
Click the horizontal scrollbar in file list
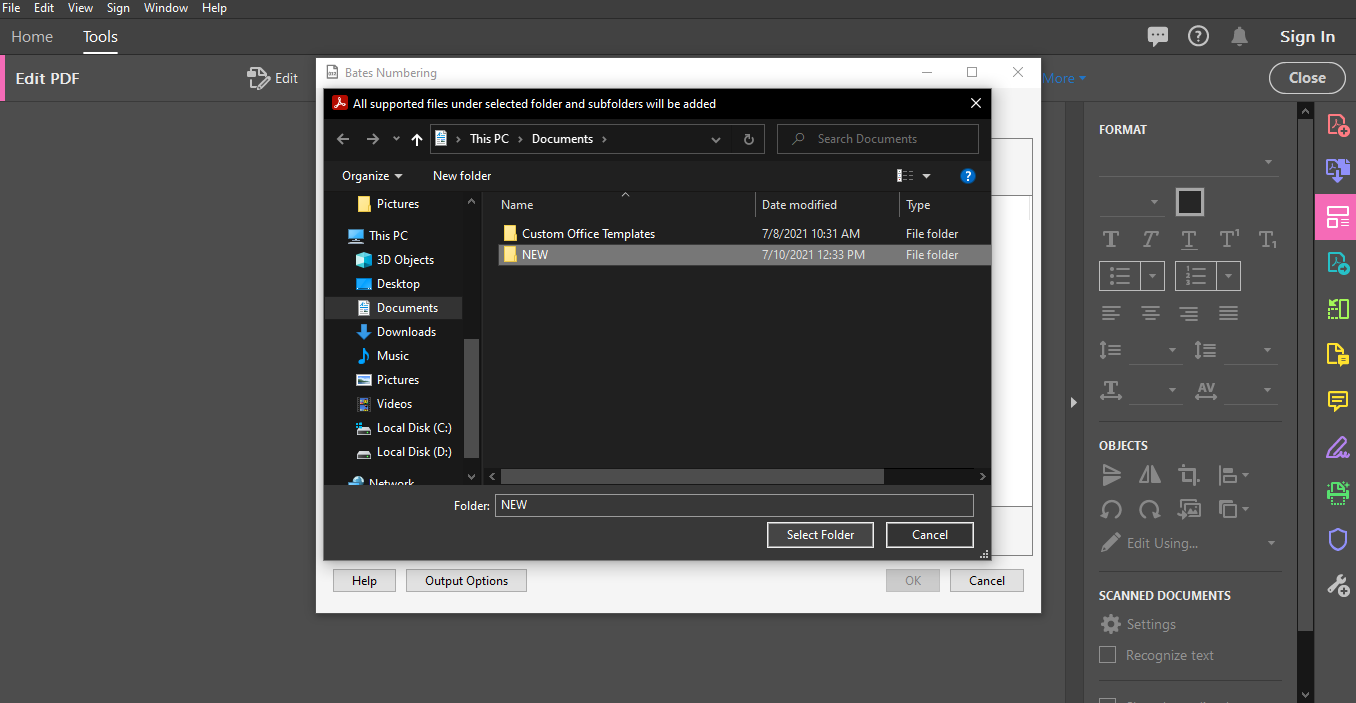pos(692,477)
